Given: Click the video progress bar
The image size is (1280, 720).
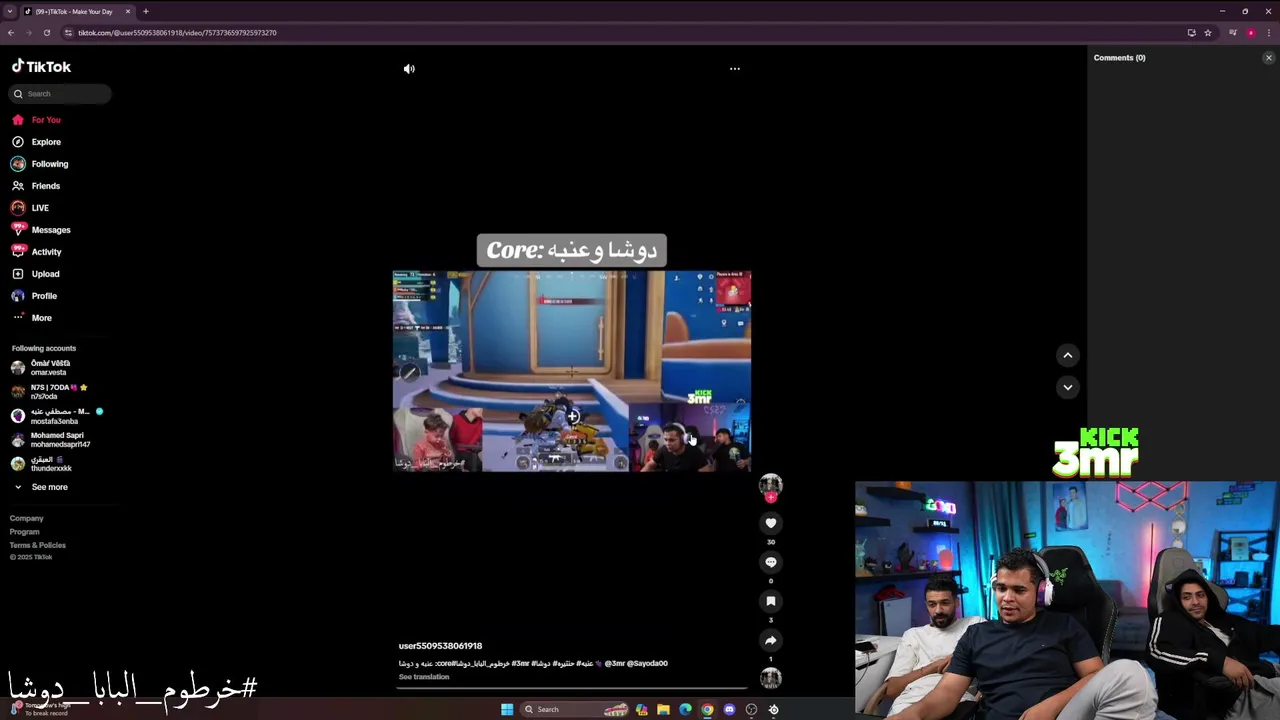Looking at the screenshot, I should point(572,688).
